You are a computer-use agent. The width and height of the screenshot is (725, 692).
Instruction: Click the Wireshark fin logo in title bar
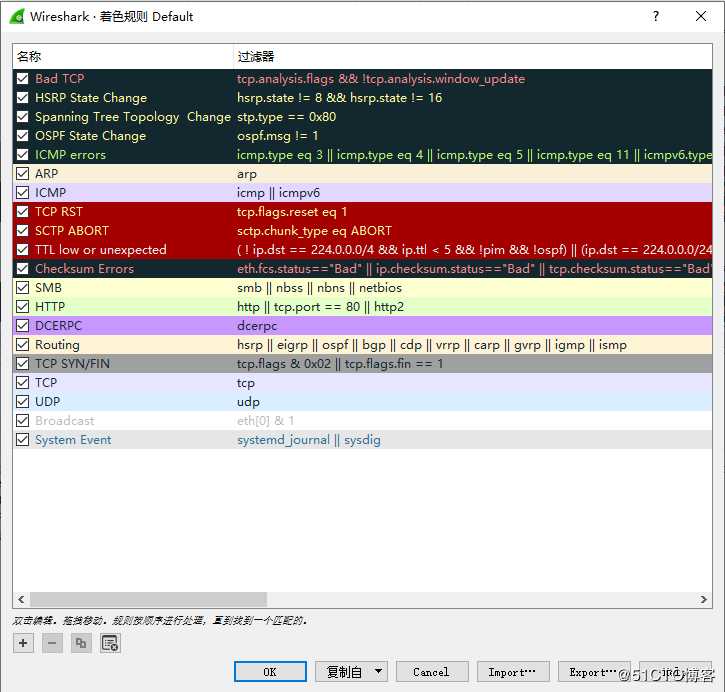(17, 17)
